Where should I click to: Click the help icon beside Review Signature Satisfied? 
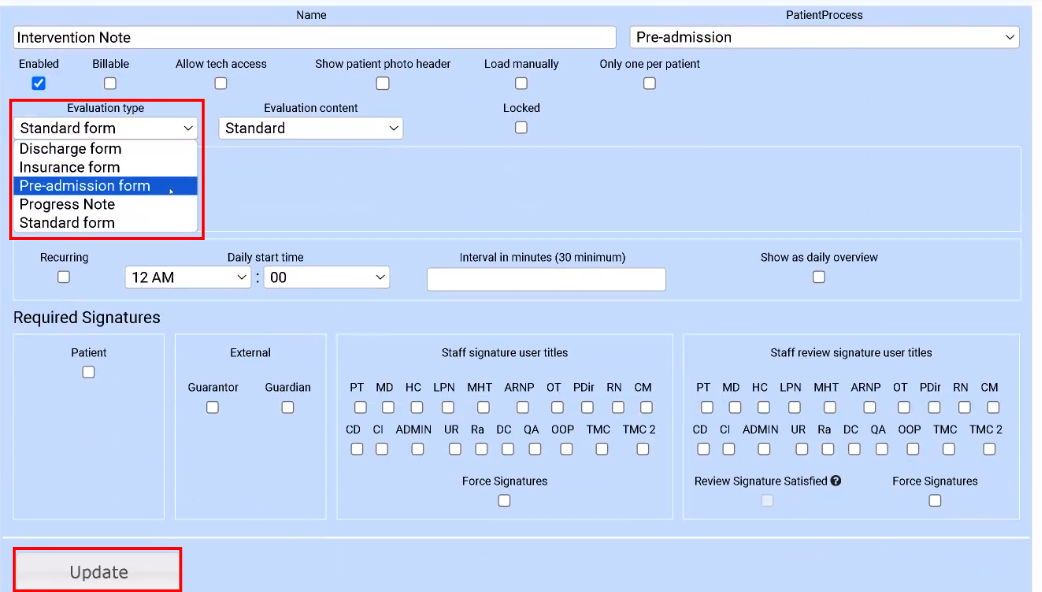pyautogui.click(x=833, y=481)
